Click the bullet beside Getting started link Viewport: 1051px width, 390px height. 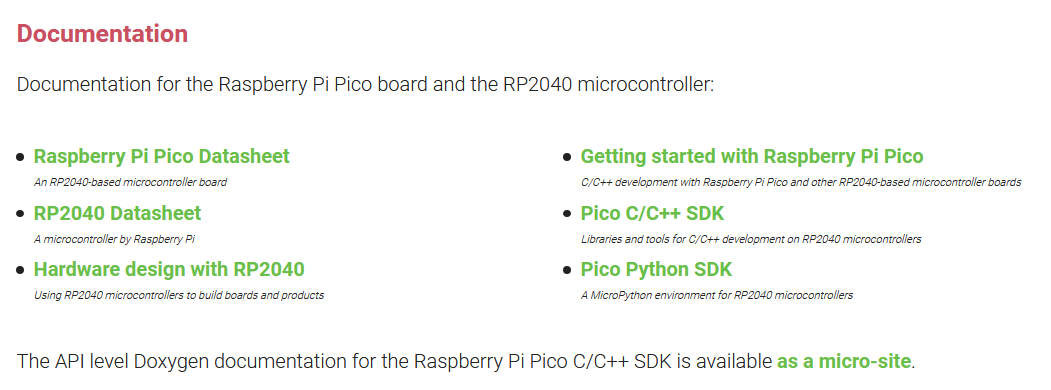pyautogui.click(x=568, y=157)
